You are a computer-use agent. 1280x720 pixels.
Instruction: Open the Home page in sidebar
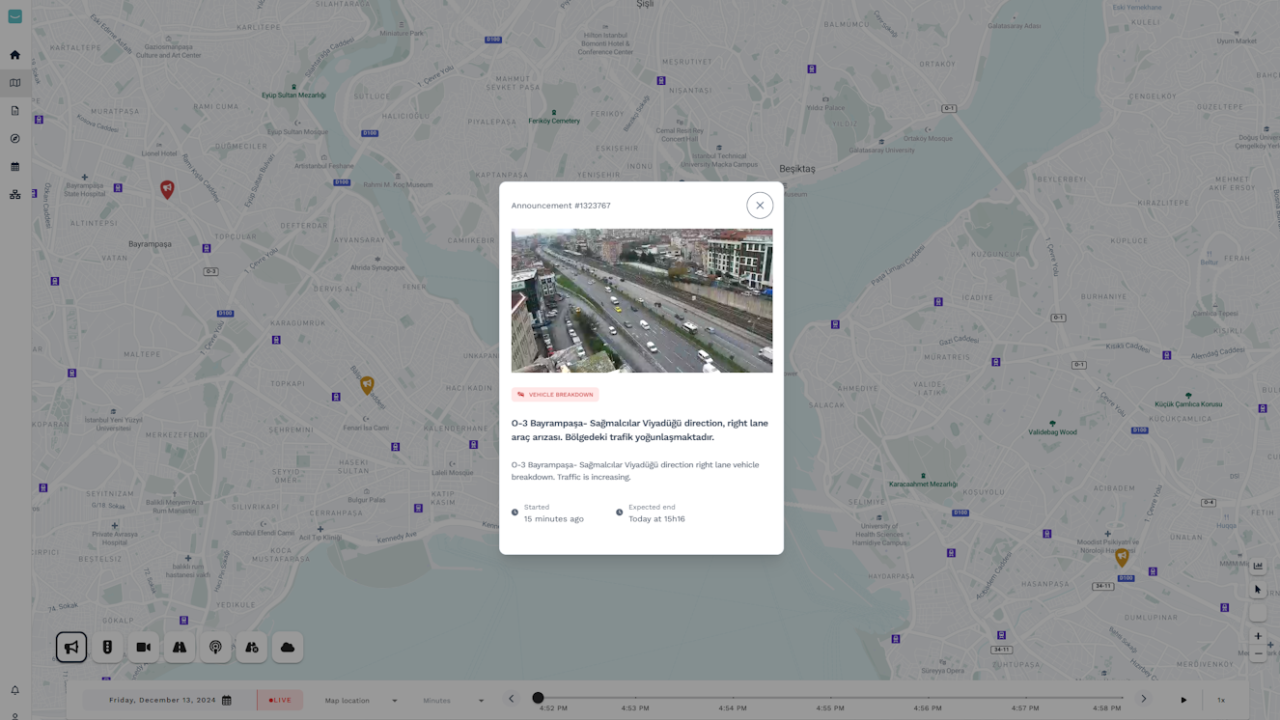pos(15,55)
